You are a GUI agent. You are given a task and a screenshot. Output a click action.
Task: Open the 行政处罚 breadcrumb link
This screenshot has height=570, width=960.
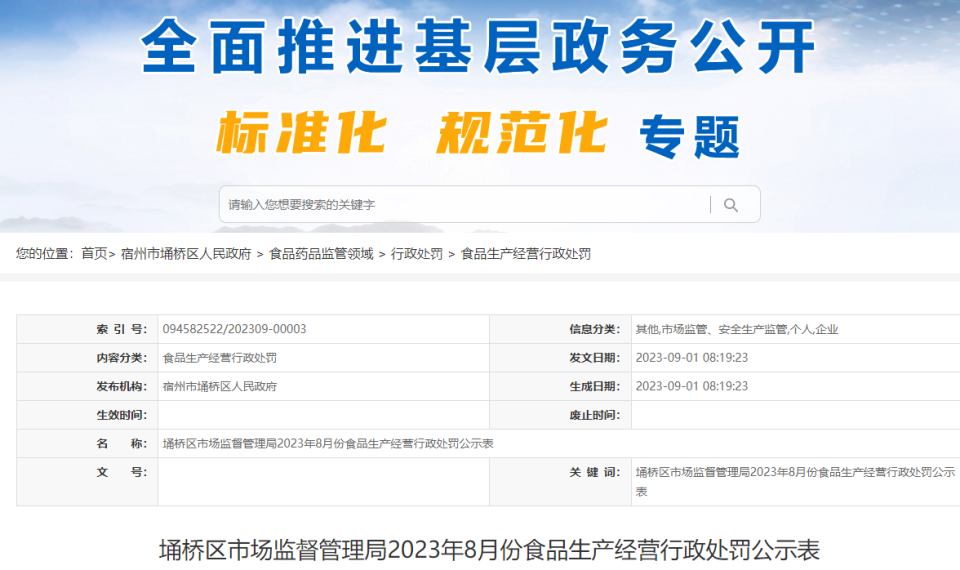click(417, 253)
